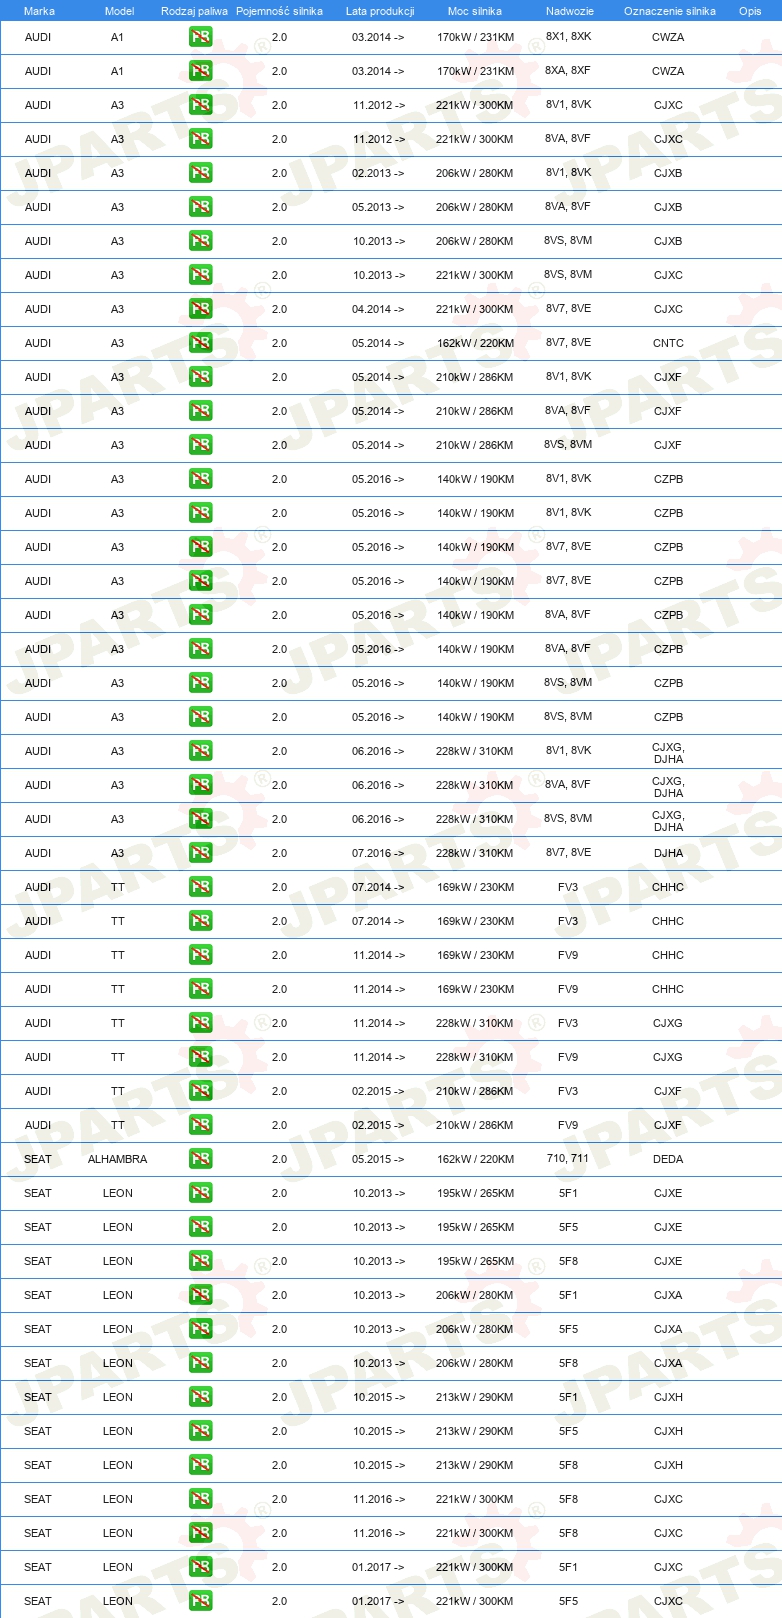The image size is (782, 1618).
Task: Click the Lata produkcji column header
Action: point(380,11)
